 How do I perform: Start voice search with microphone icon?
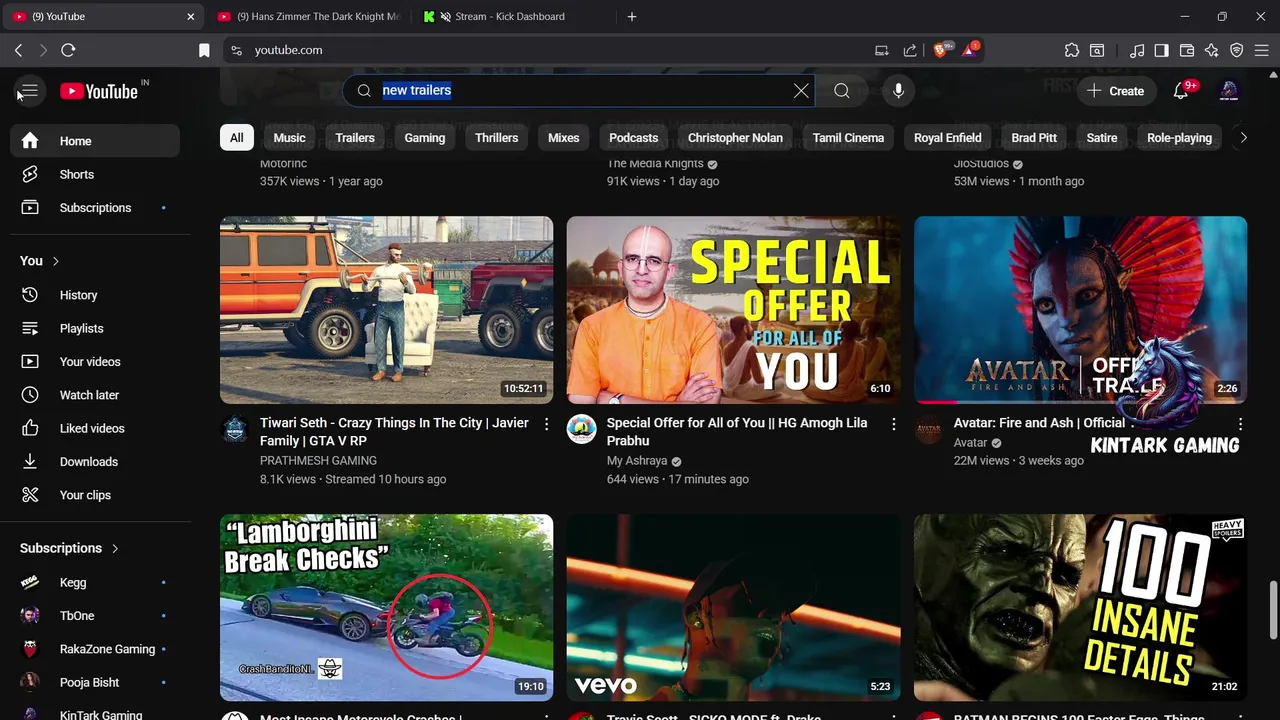tap(898, 91)
